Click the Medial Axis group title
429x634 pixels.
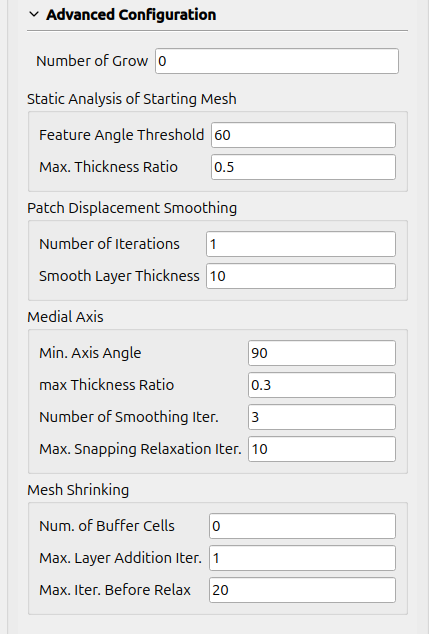[x=65, y=317]
